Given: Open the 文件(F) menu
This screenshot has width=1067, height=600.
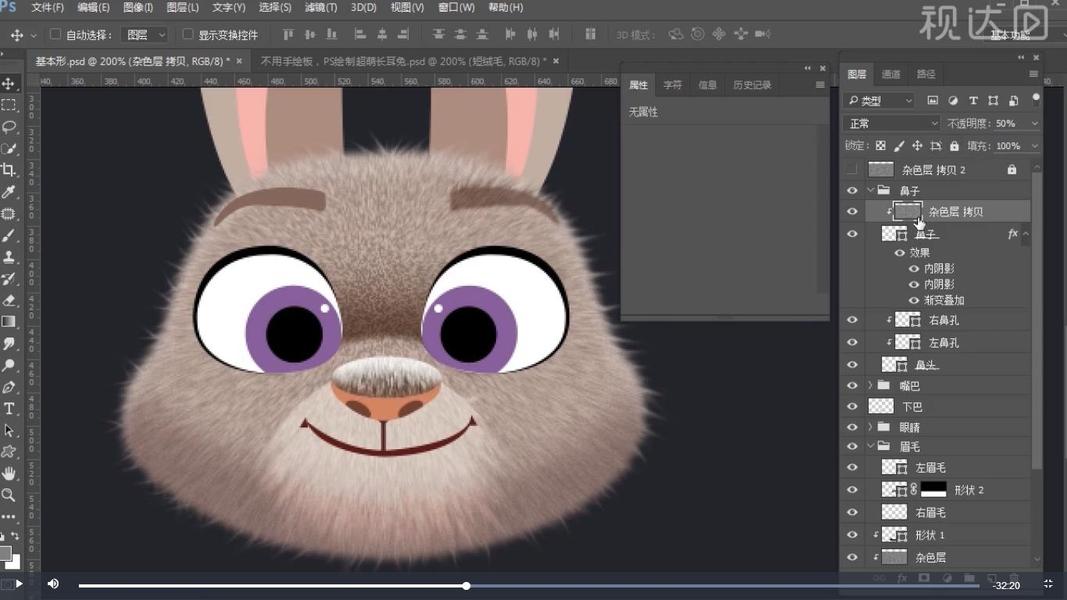Looking at the screenshot, I should (48, 7).
